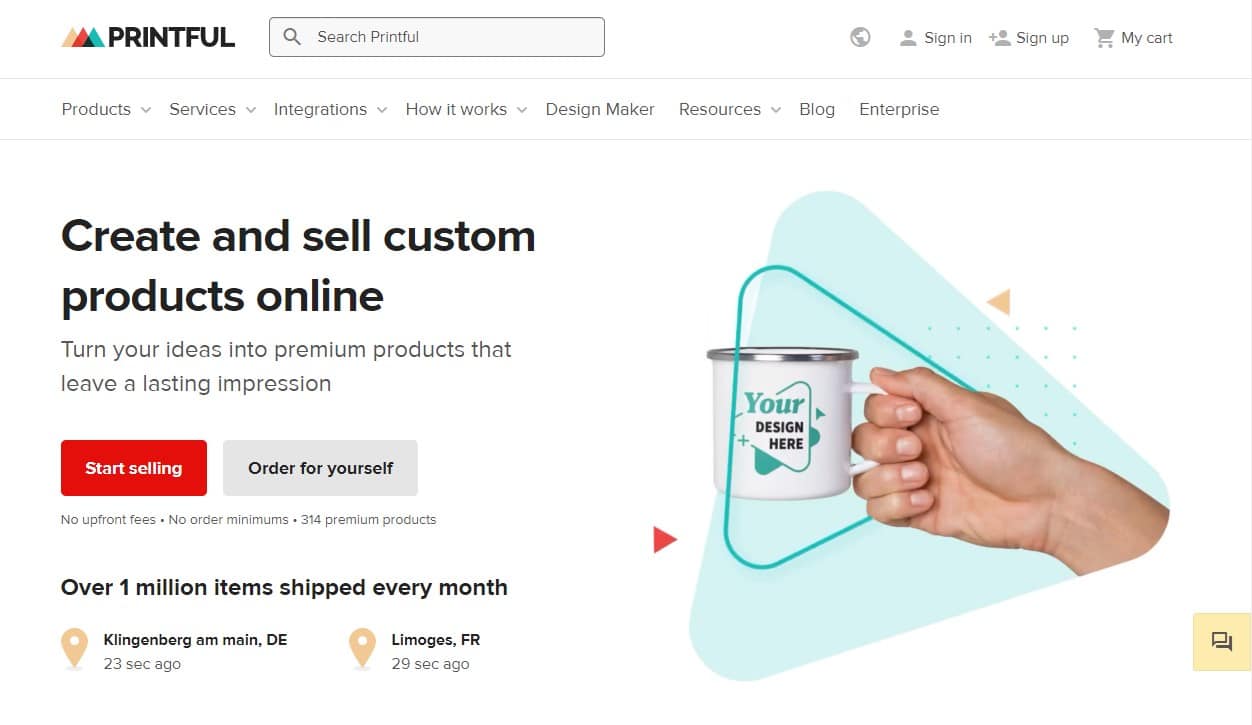Open the Design Maker
Image resolution: width=1252 pixels, height=725 pixels.
click(x=600, y=109)
